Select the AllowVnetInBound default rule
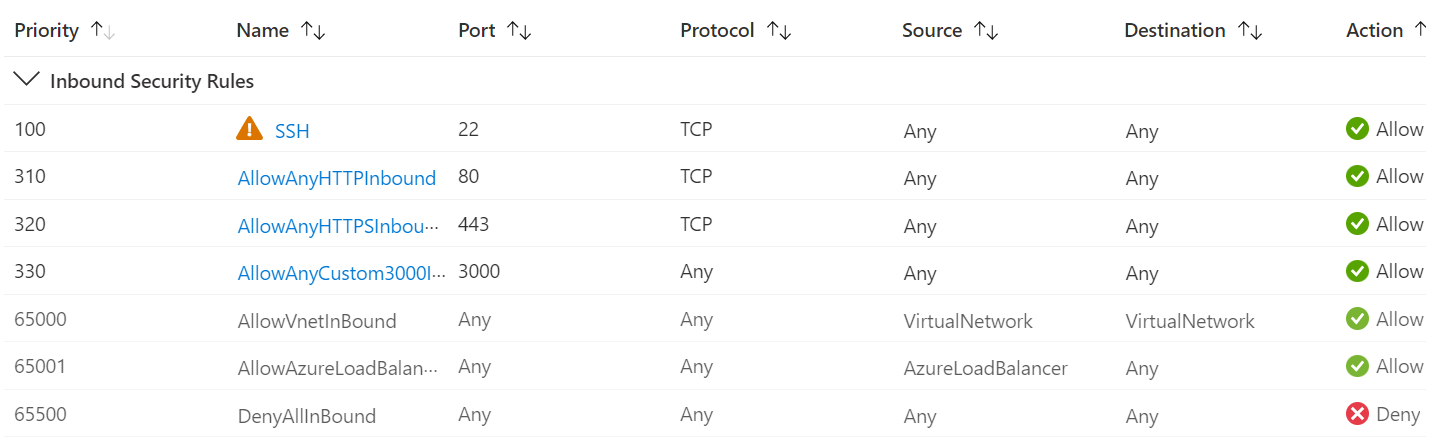 (x=317, y=321)
